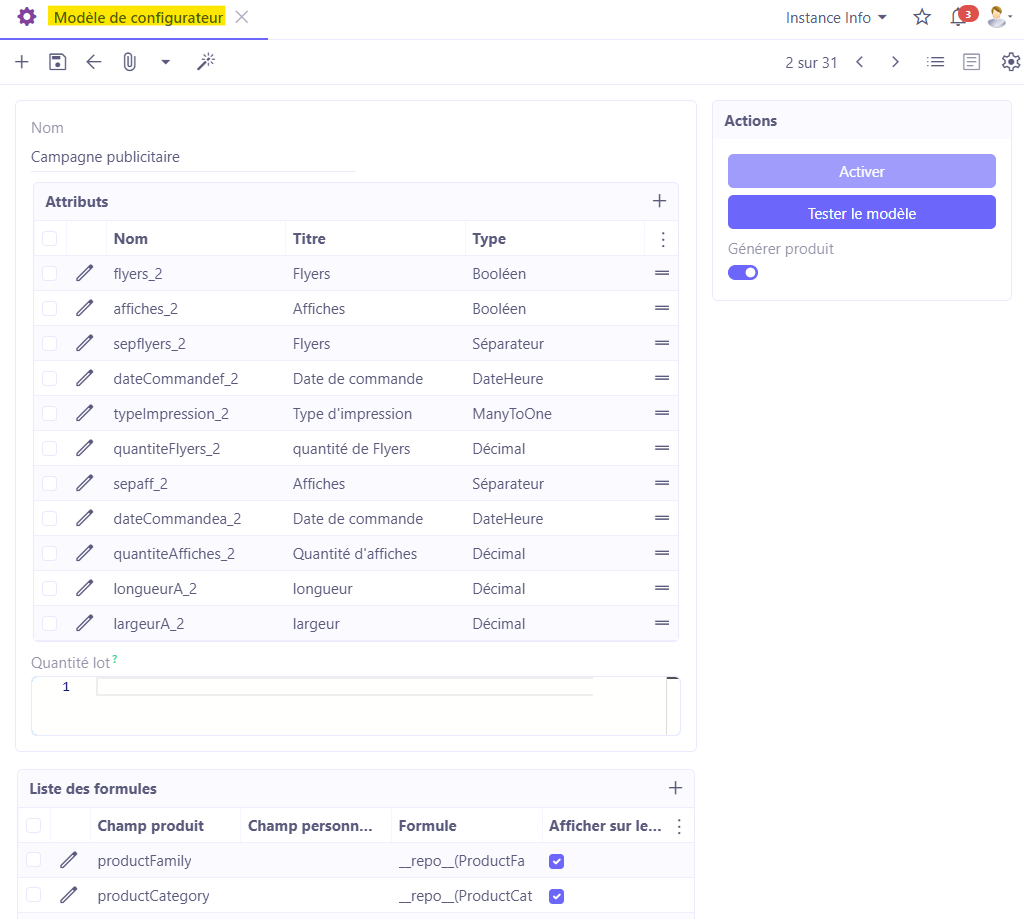This screenshot has height=919, width=1024.
Task: Edit the productFamily formula pencil icon
Action: pos(69,860)
